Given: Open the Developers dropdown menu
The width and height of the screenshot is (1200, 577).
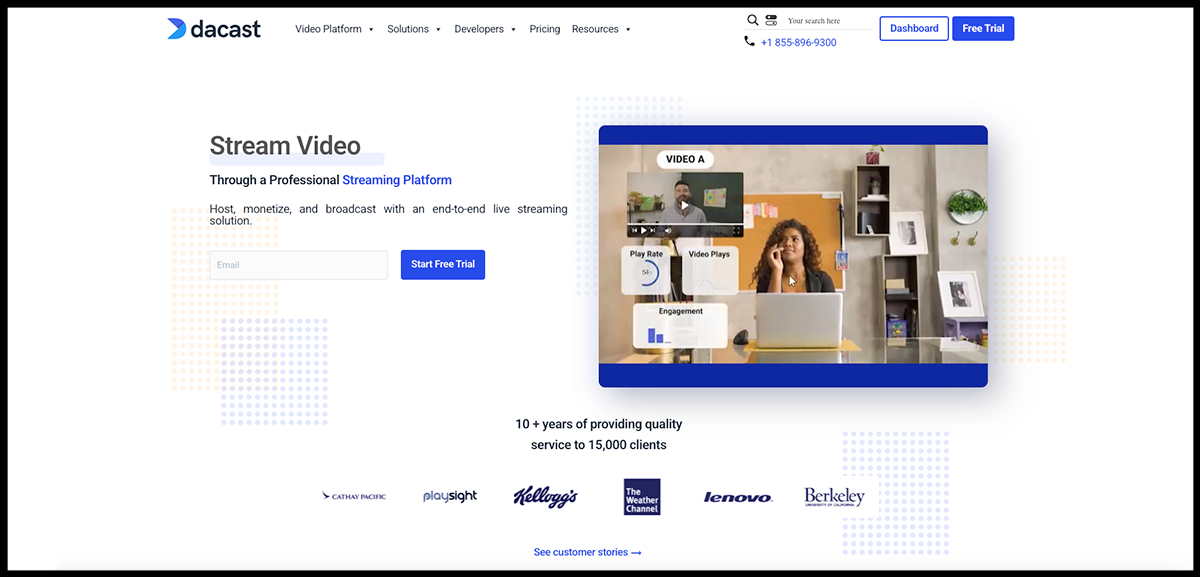Looking at the screenshot, I should [485, 29].
